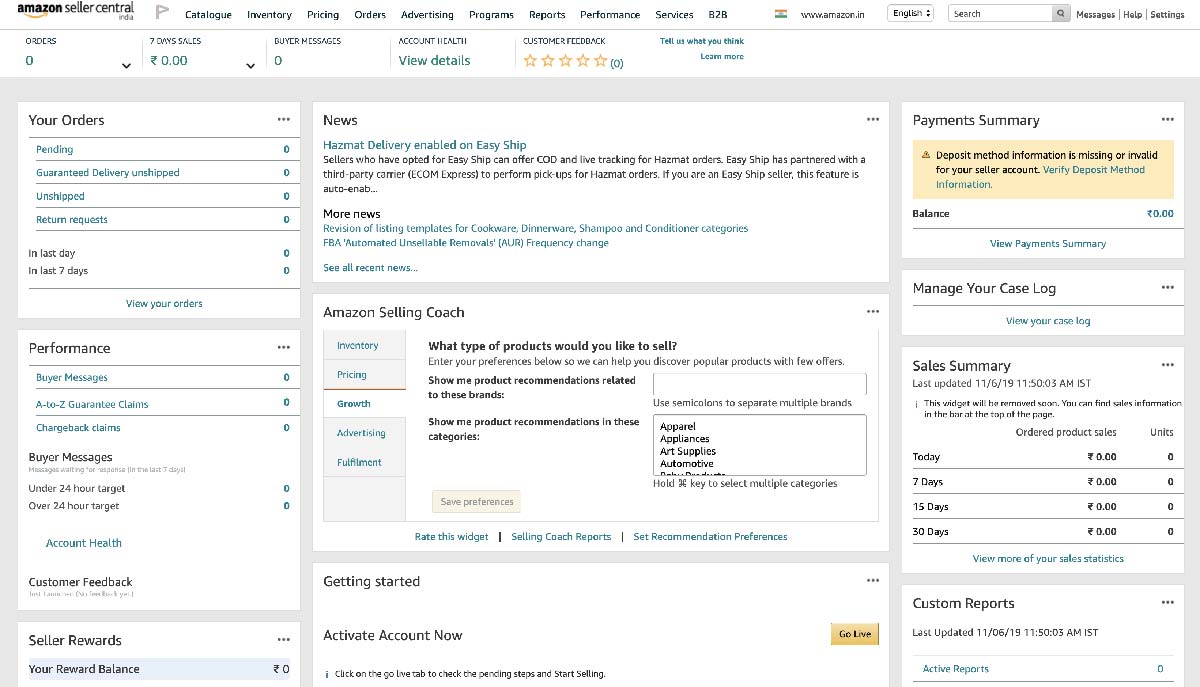Screen dimensions: 1200x687
Task: Click the Go Live button
Action: point(854,633)
